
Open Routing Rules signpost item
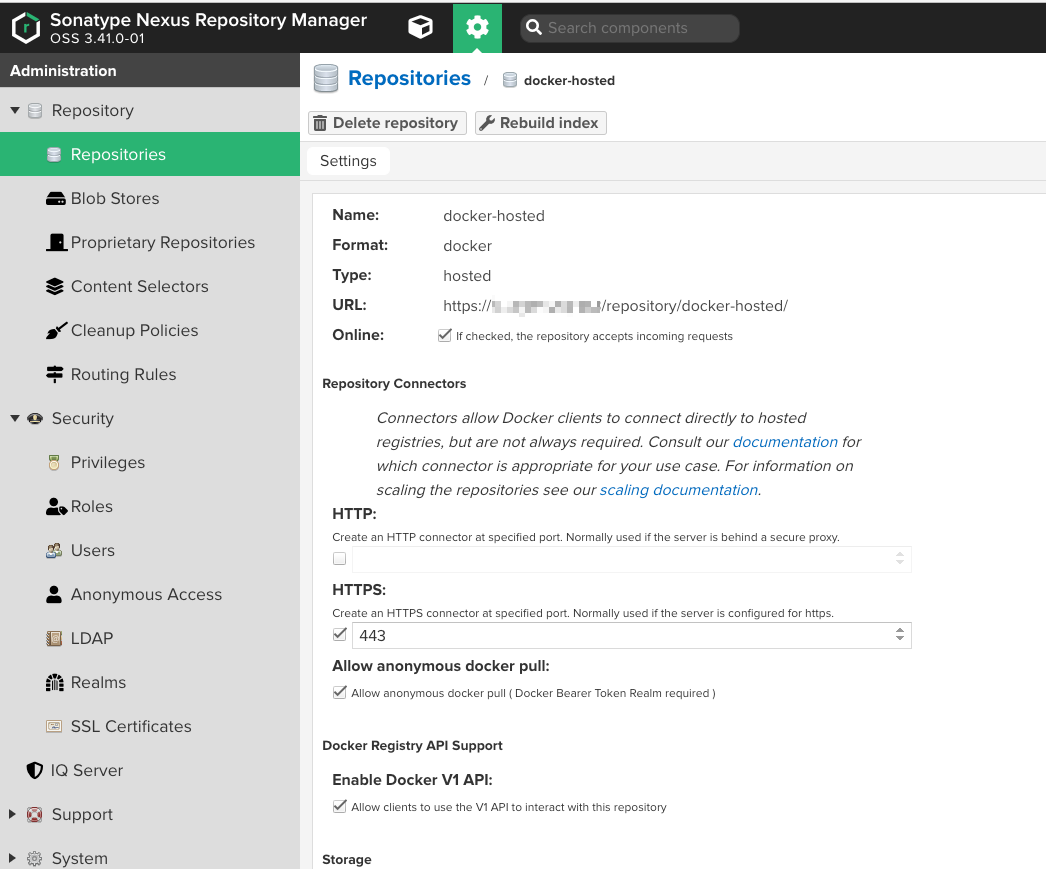pyautogui.click(x=123, y=374)
